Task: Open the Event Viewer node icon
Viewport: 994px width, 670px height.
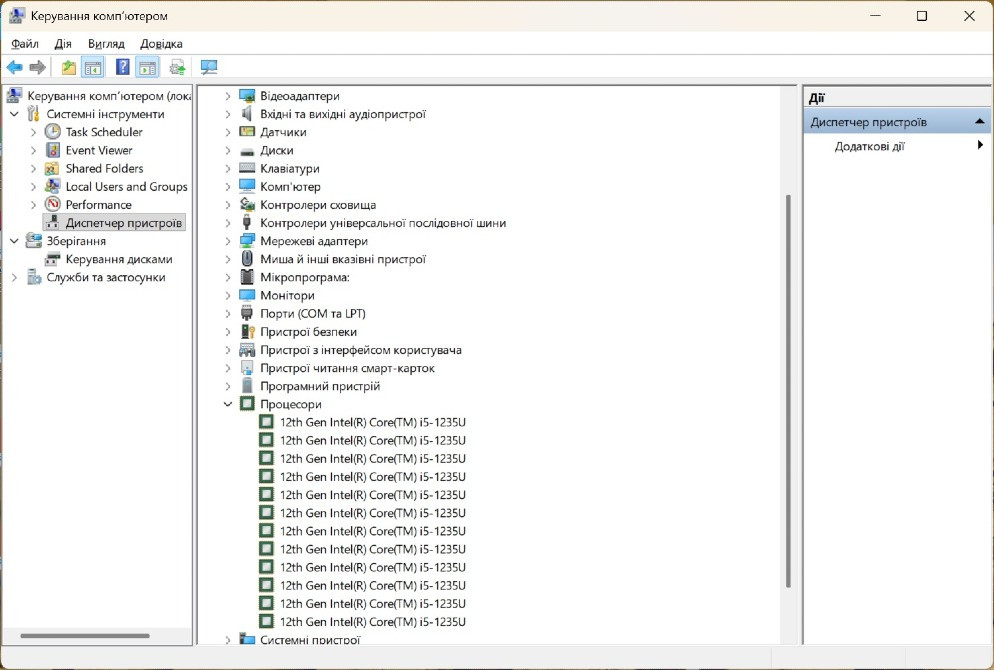Action: (53, 150)
